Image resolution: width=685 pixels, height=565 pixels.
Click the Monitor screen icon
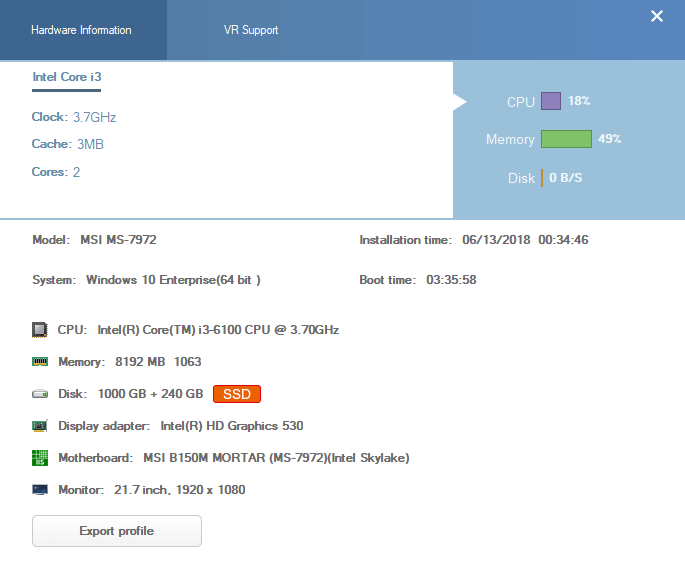(40, 490)
